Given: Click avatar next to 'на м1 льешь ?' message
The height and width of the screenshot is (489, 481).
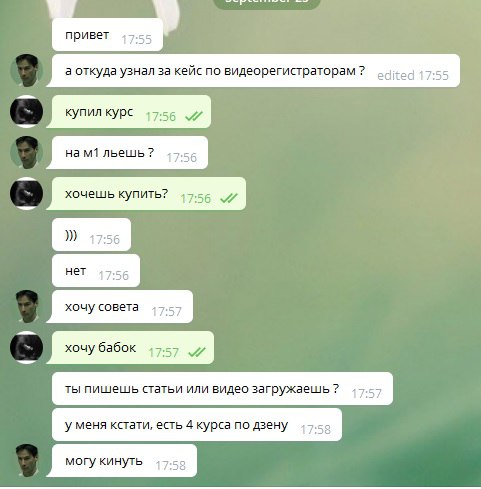Looking at the screenshot, I should pyautogui.click(x=26, y=153).
